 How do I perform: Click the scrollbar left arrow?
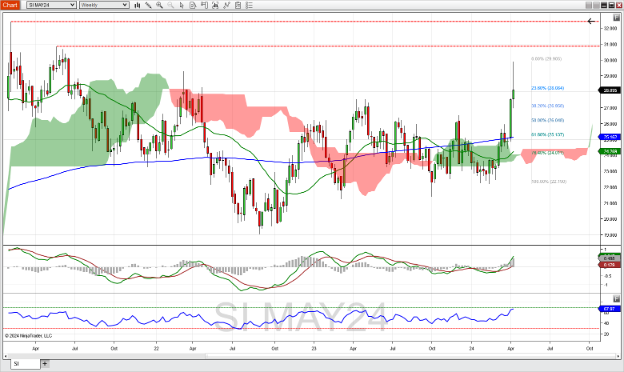tap(6, 356)
